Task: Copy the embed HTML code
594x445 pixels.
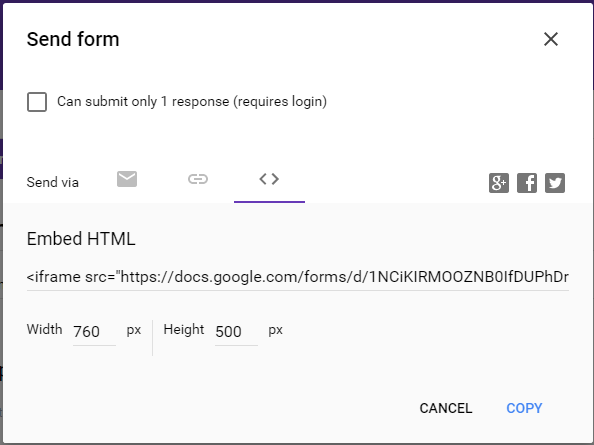Action: click(x=524, y=408)
